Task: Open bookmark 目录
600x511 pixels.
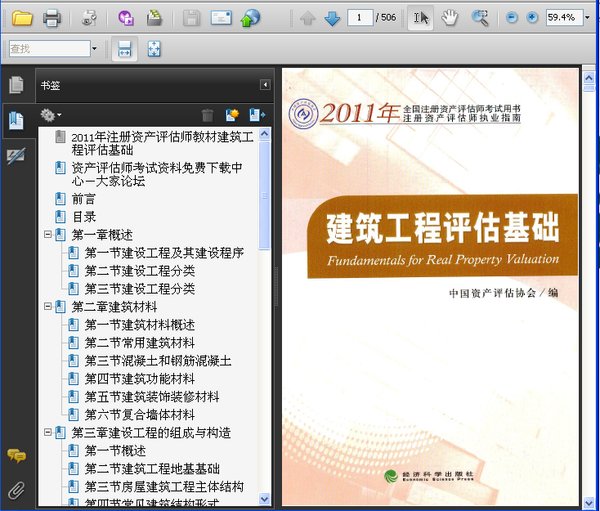Action: (84, 217)
